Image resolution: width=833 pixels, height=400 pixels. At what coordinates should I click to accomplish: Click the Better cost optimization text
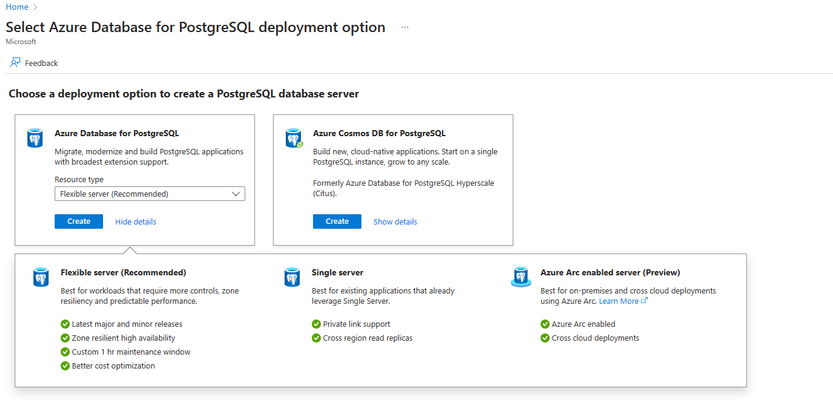pyautogui.click(x=114, y=365)
